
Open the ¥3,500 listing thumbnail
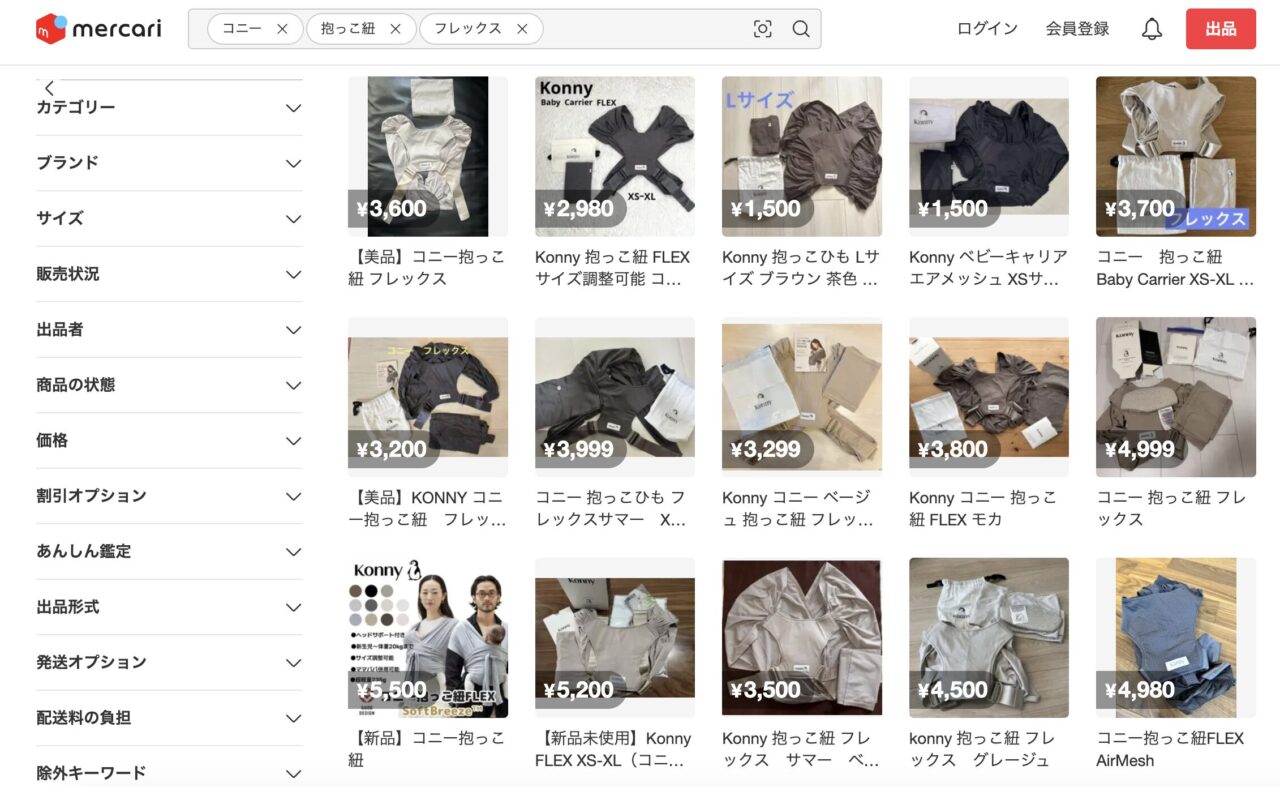(x=802, y=638)
